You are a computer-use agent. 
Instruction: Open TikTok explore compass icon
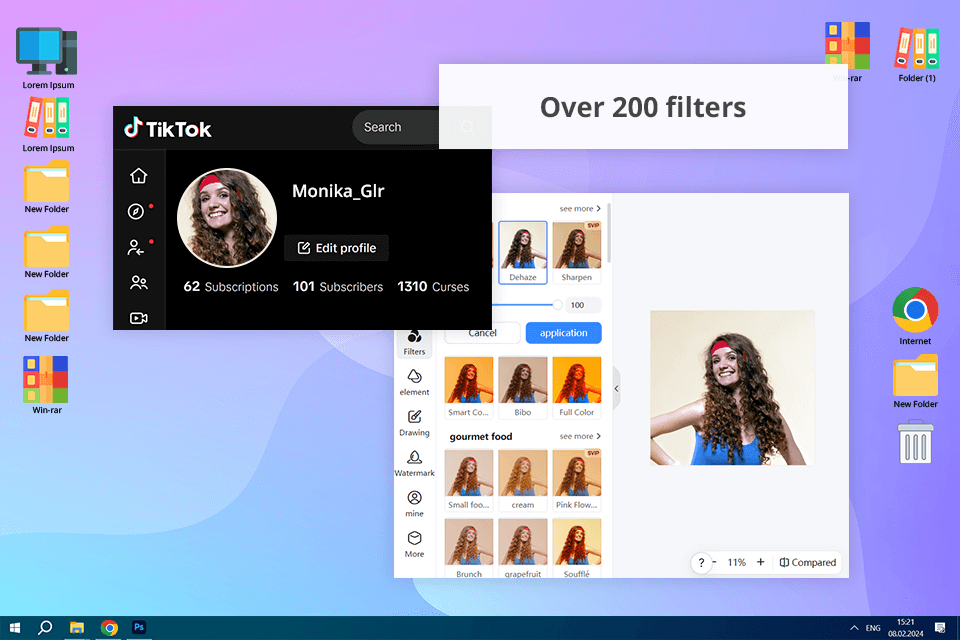(136, 211)
